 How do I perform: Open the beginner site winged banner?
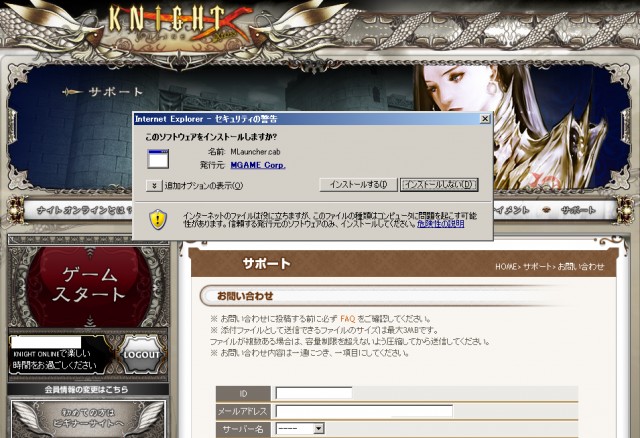coord(88,419)
